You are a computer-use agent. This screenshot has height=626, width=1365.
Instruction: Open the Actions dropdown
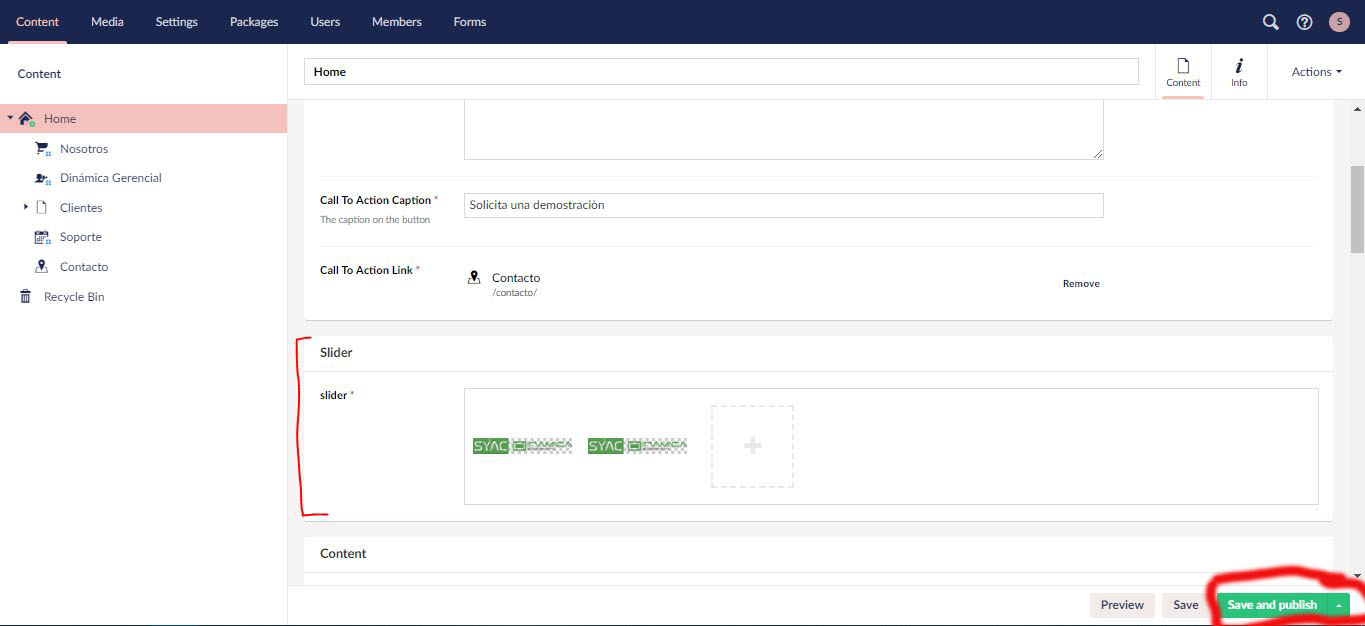tap(1316, 72)
